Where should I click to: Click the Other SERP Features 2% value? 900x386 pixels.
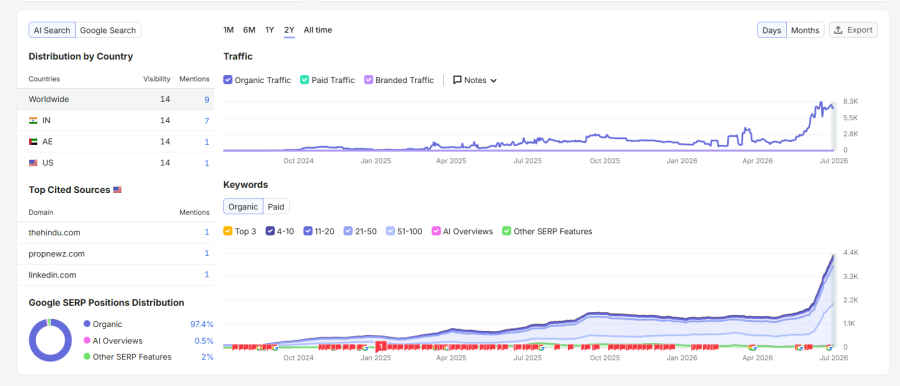tap(207, 357)
